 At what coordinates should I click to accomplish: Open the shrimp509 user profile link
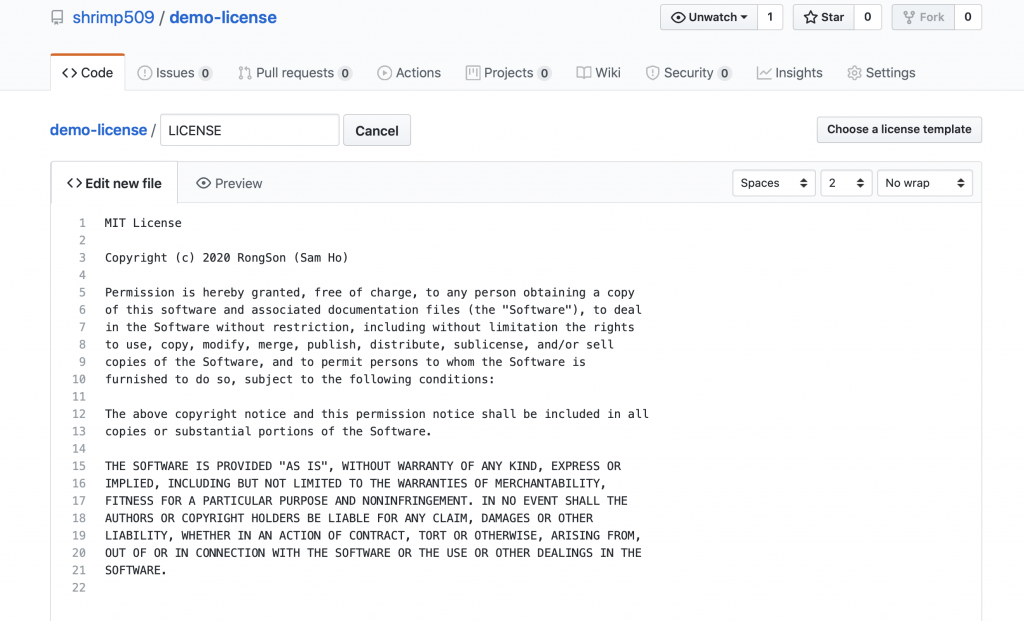pyautogui.click(x=113, y=18)
